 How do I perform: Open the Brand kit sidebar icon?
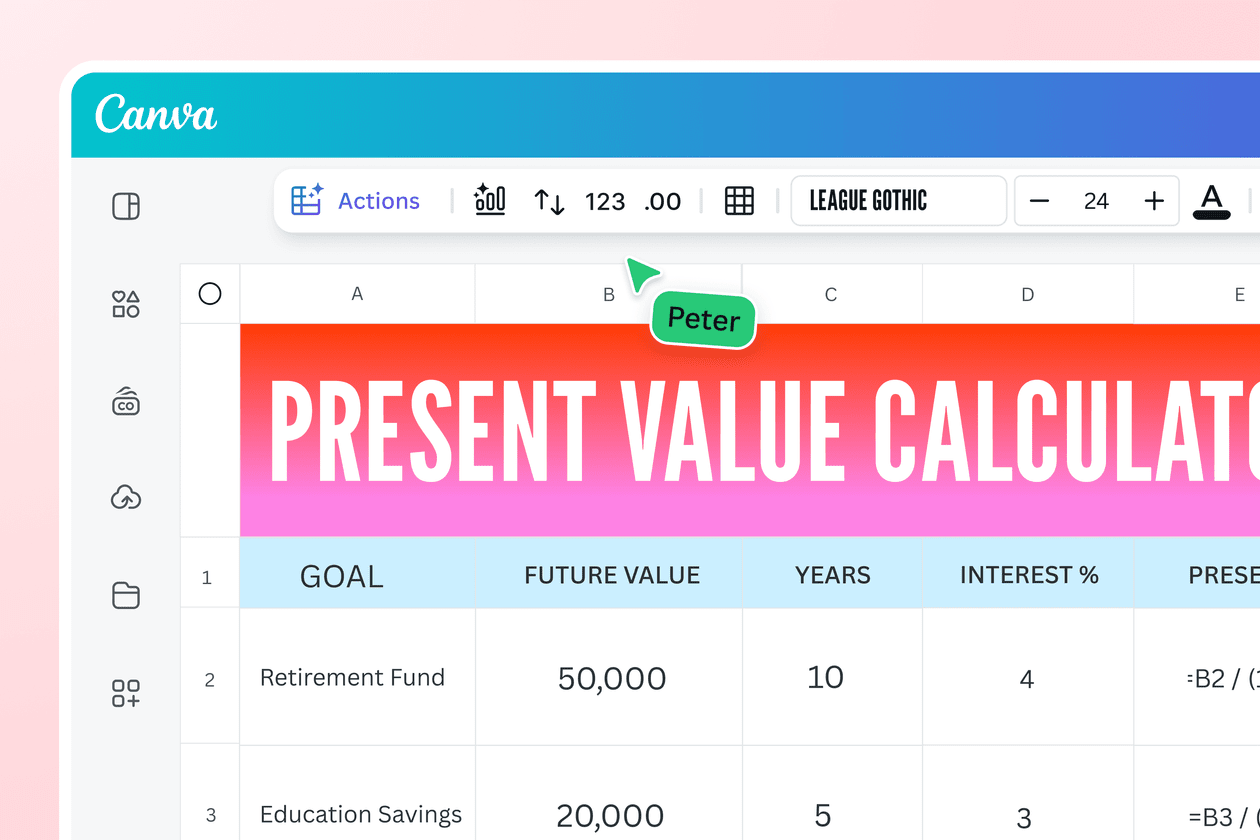(x=126, y=401)
